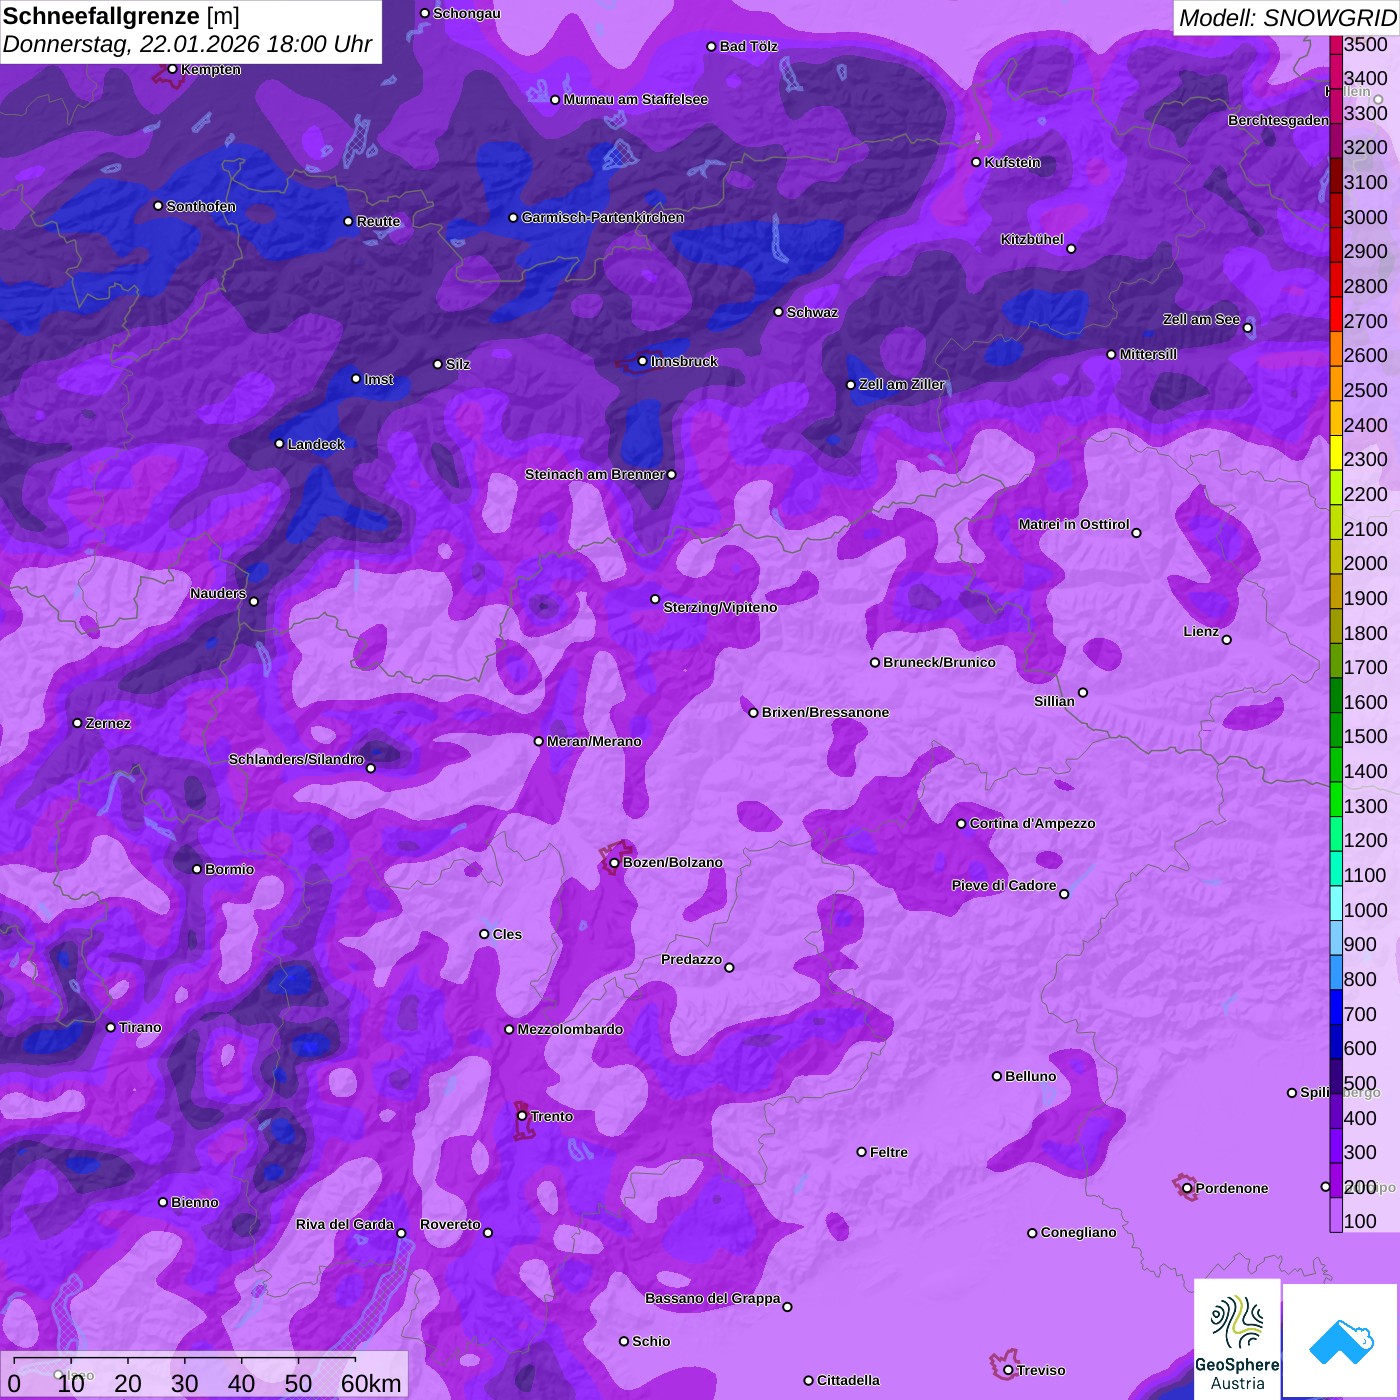Click the Cittadella label
1400x1400 pixels.
(848, 1381)
